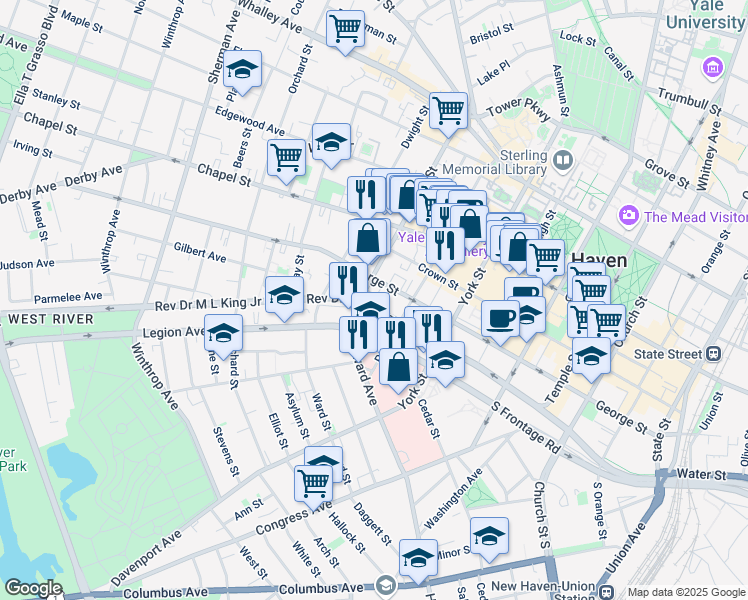Select the shopping bag marker above George St
Screen dimensions: 748x600
click(367, 238)
